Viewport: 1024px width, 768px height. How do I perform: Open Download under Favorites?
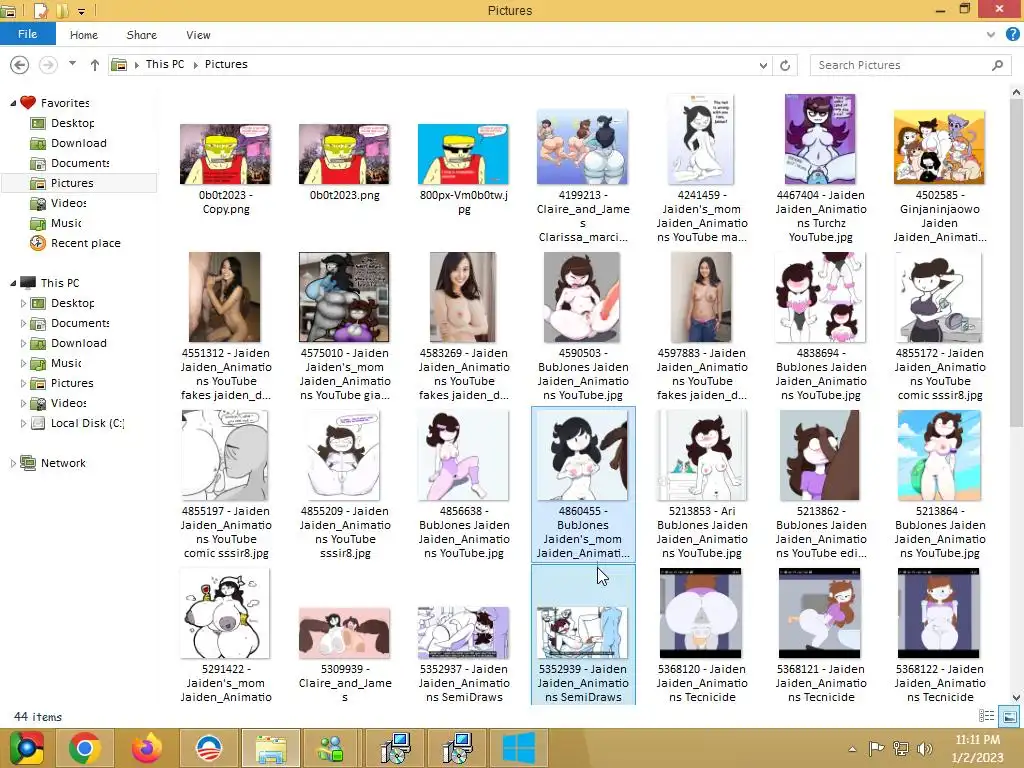pos(78,143)
